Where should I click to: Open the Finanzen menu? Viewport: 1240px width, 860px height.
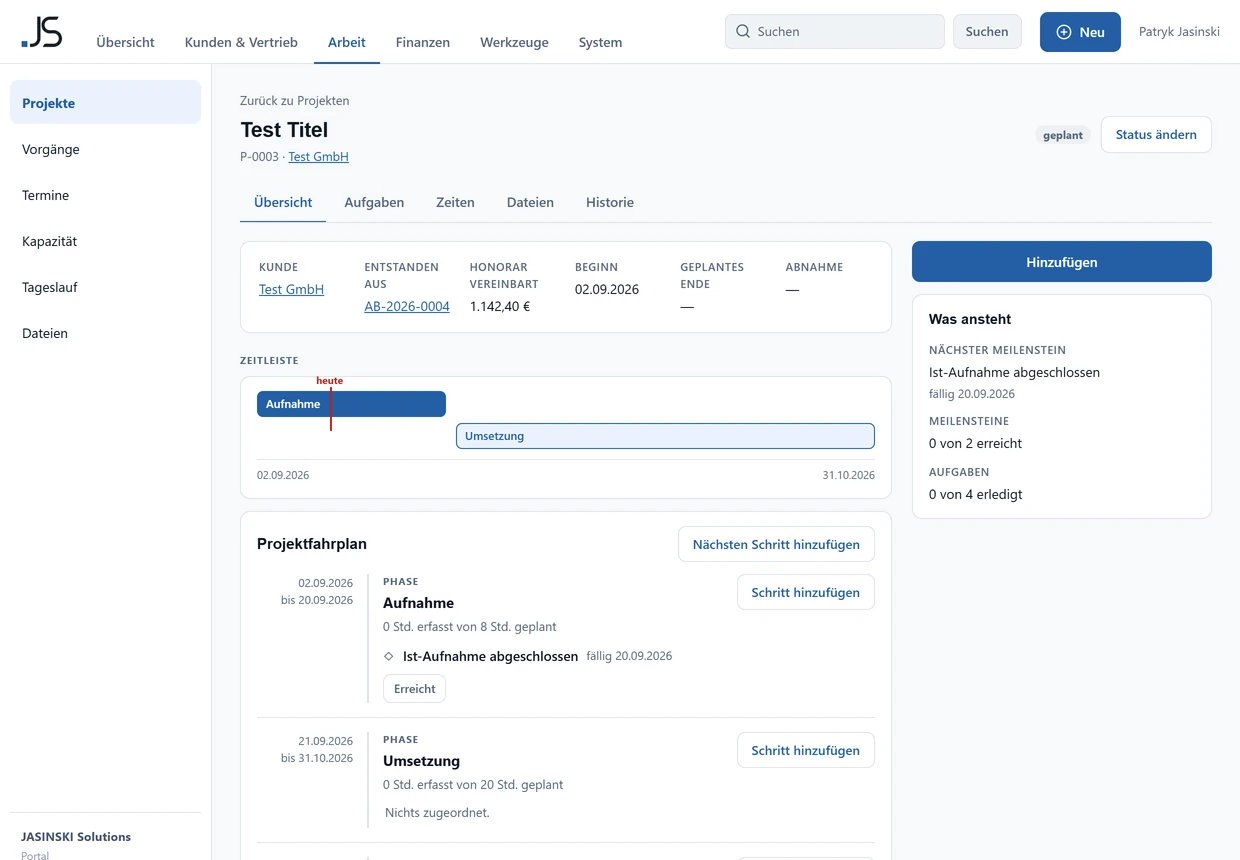point(423,42)
